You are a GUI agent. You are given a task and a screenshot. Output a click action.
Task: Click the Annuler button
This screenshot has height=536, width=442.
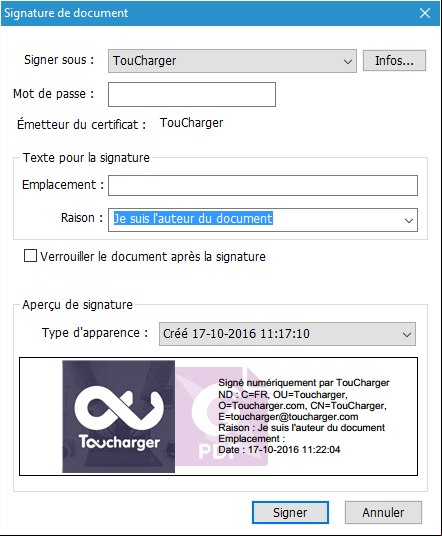point(383,512)
